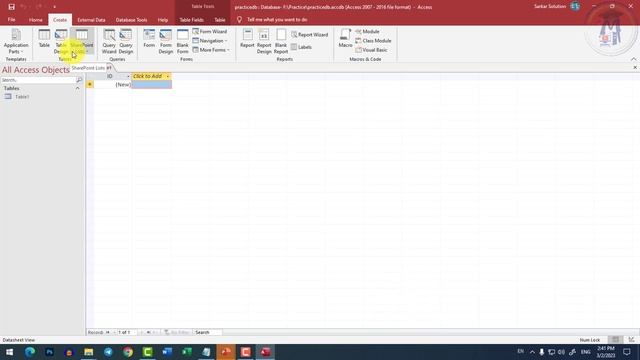Viewport: 640px width, 360px height.
Task: Click the empty cell under Click to Add
Action: [151, 84]
